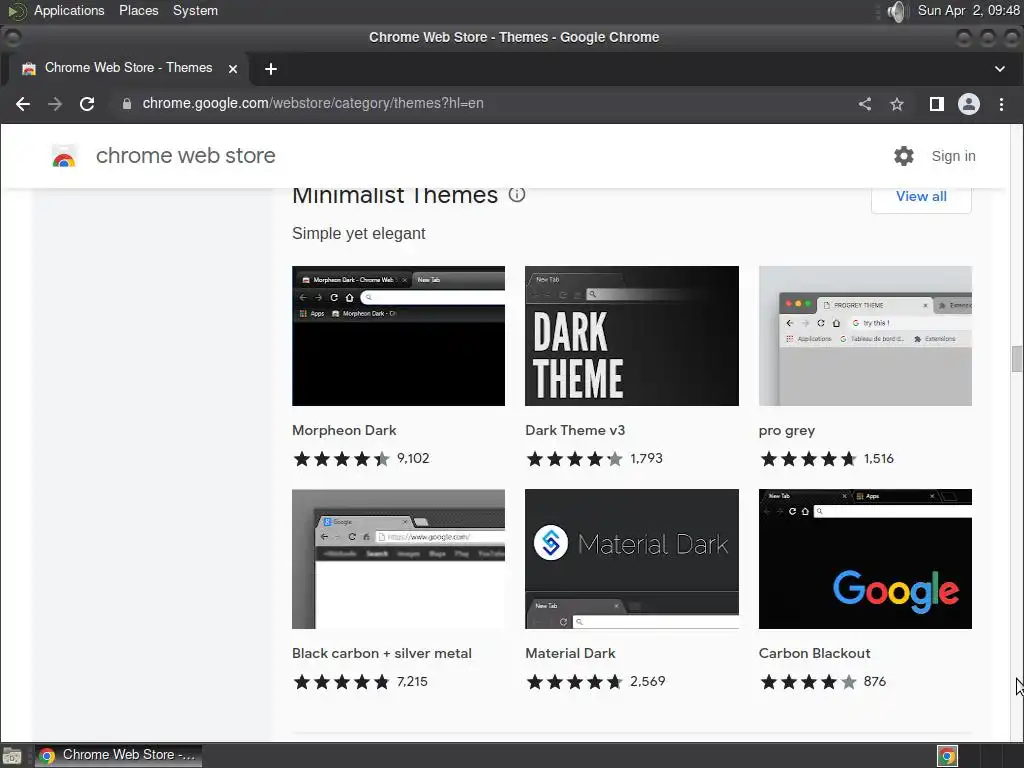This screenshot has height=768, width=1024.
Task: Click info icon next to Minimalist Themes
Action: (517, 195)
